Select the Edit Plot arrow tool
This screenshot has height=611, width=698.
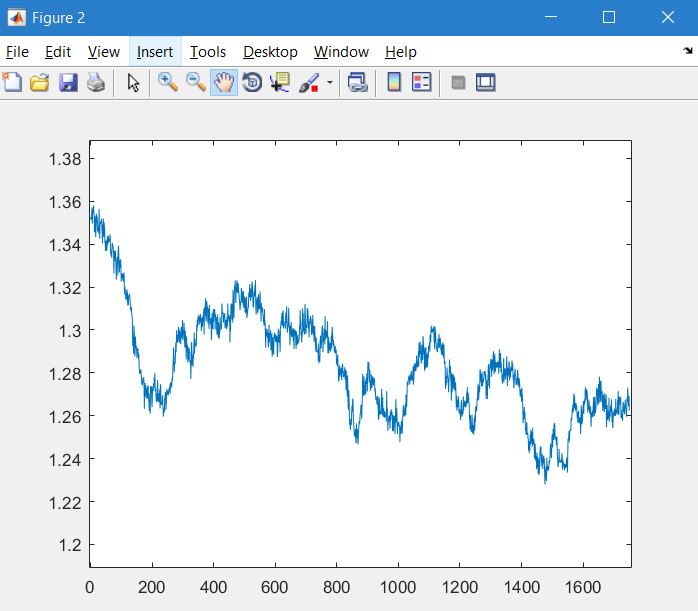pos(133,82)
